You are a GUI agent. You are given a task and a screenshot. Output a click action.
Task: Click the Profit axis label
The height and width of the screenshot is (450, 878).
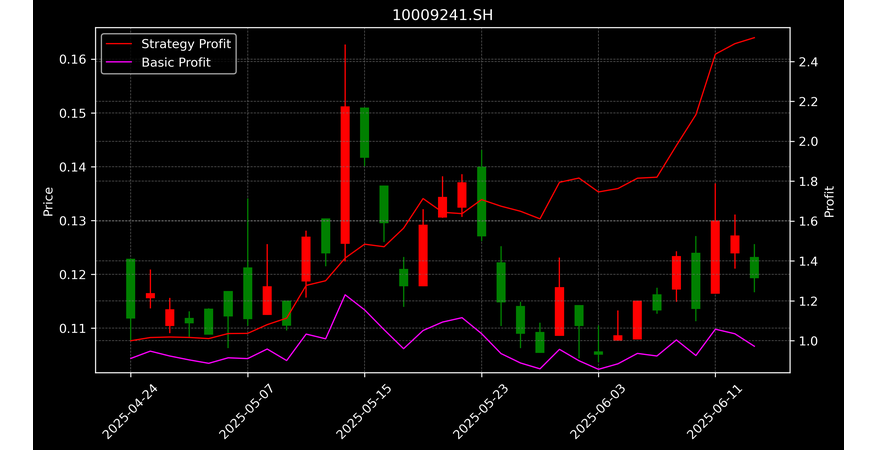pos(829,201)
